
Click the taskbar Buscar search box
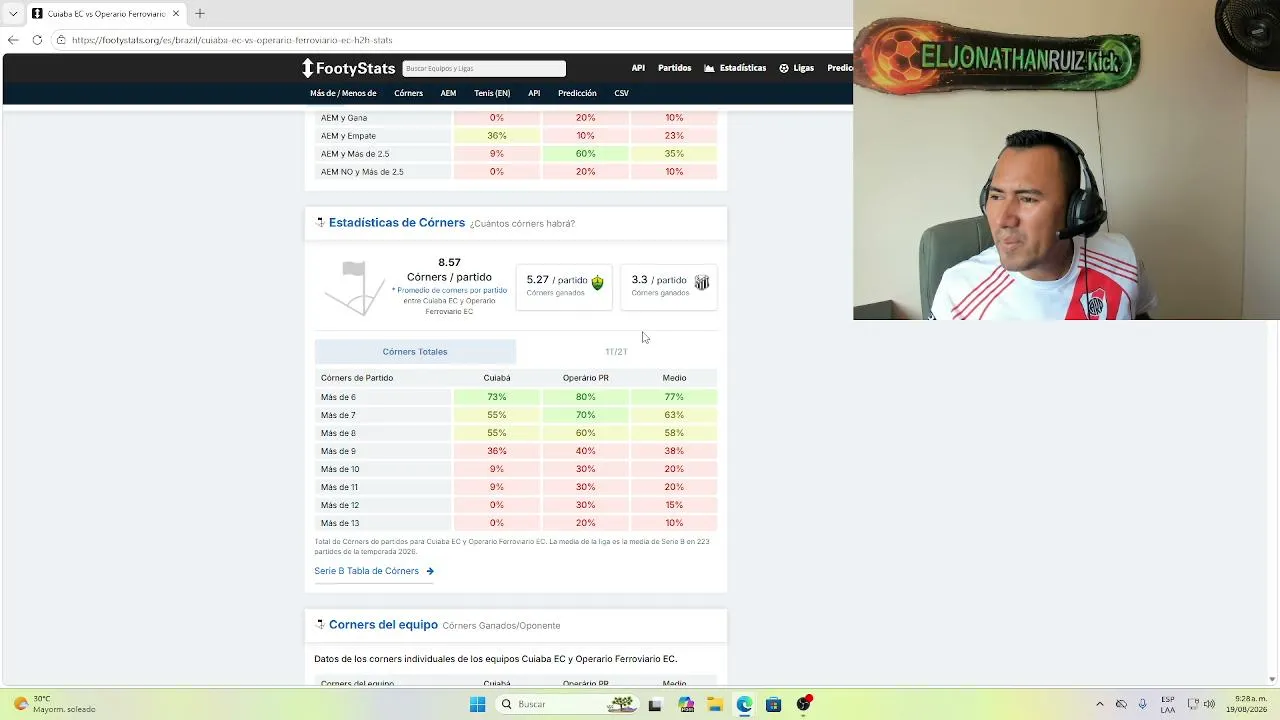(x=567, y=704)
